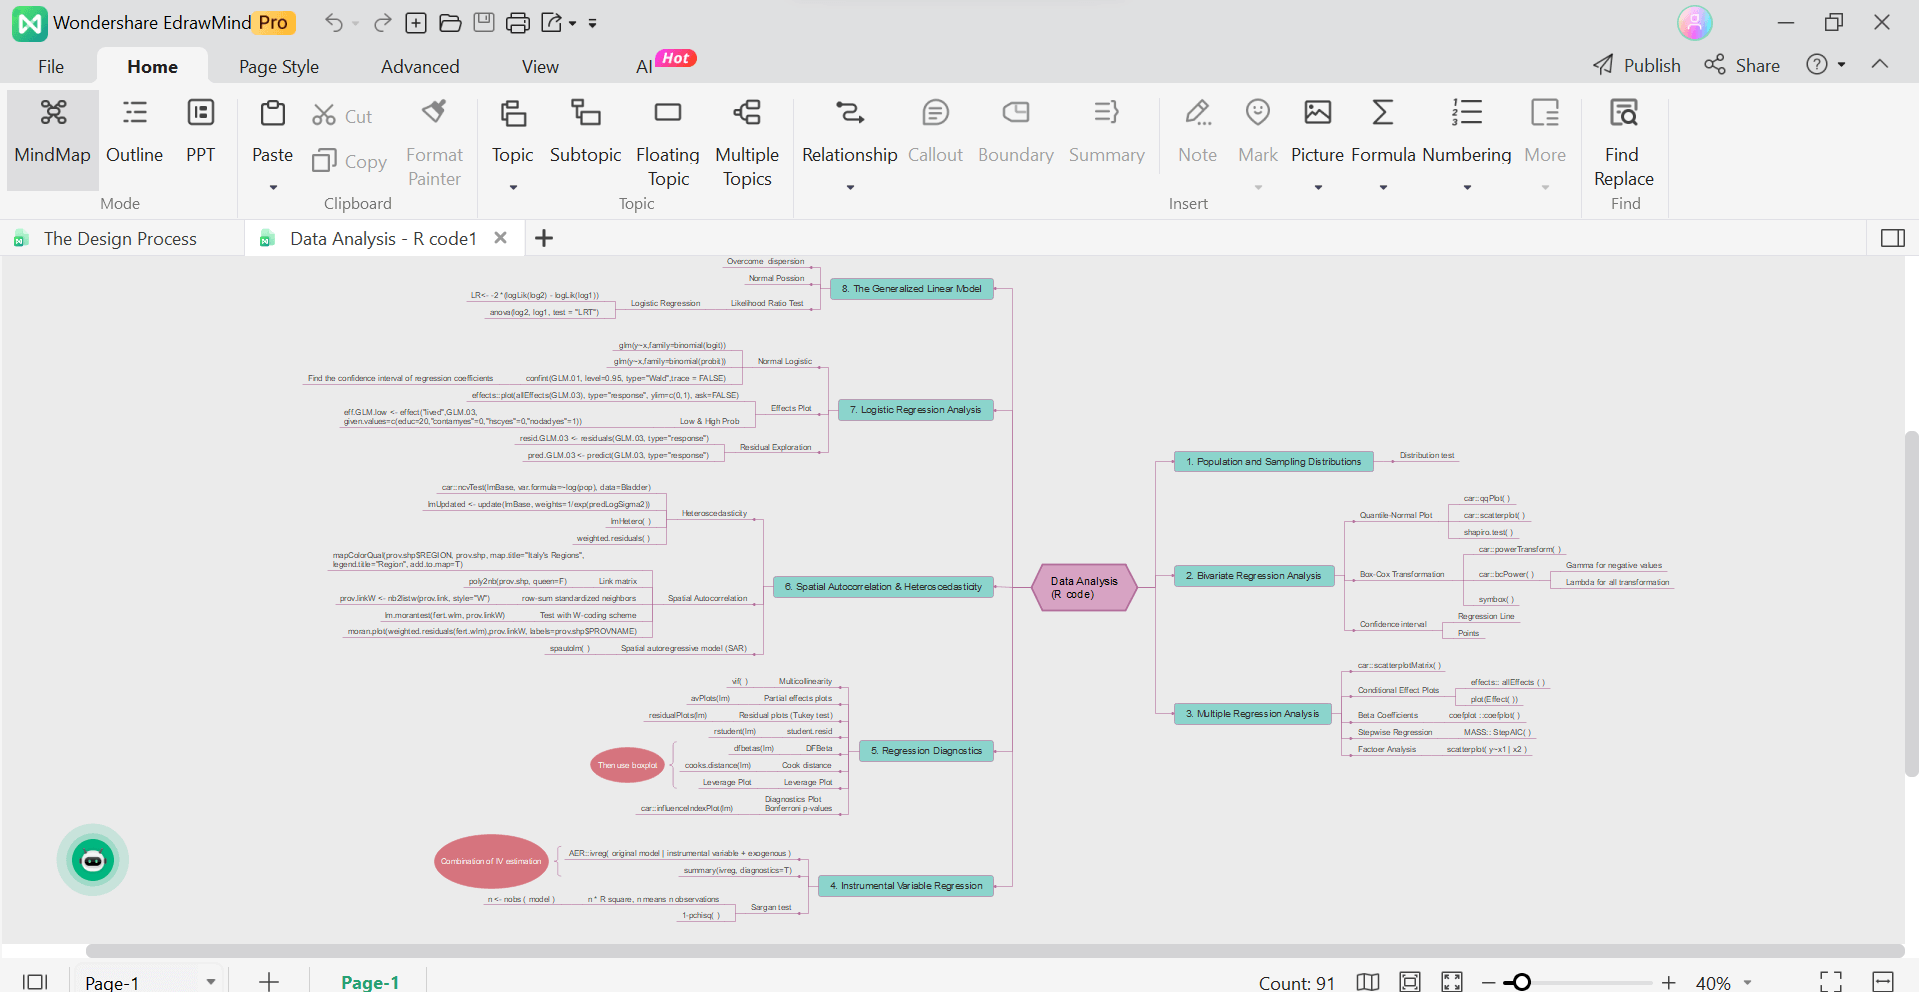The height and width of the screenshot is (992, 1919).
Task: Open the File menu
Action: click(51, 66)
